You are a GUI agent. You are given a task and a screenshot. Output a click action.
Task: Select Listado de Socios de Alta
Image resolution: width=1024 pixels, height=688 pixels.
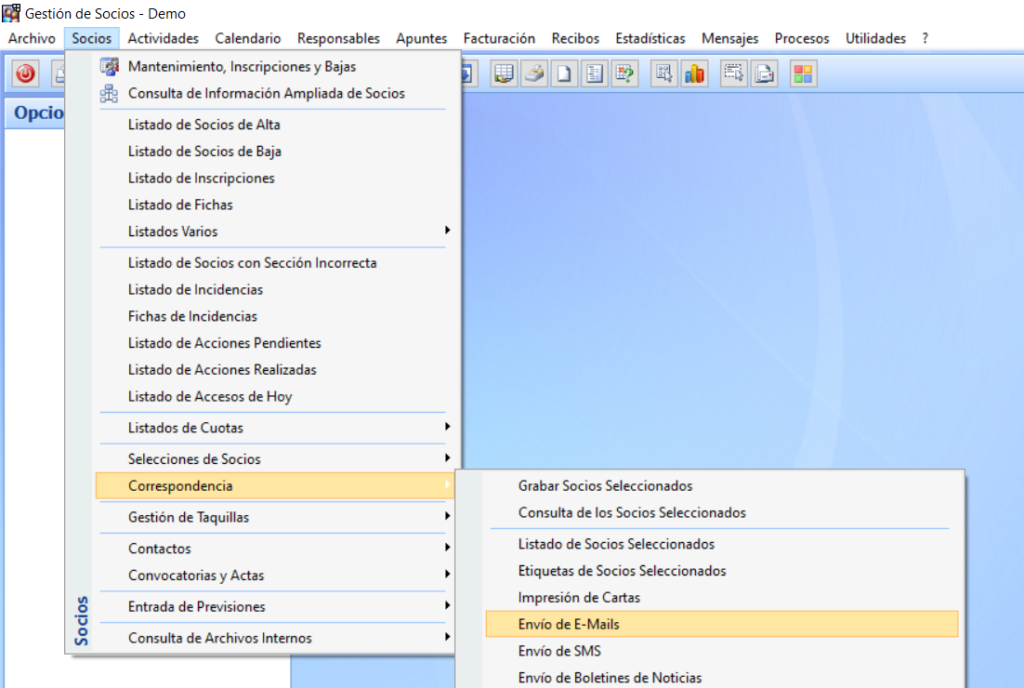(x=204, y=125)
